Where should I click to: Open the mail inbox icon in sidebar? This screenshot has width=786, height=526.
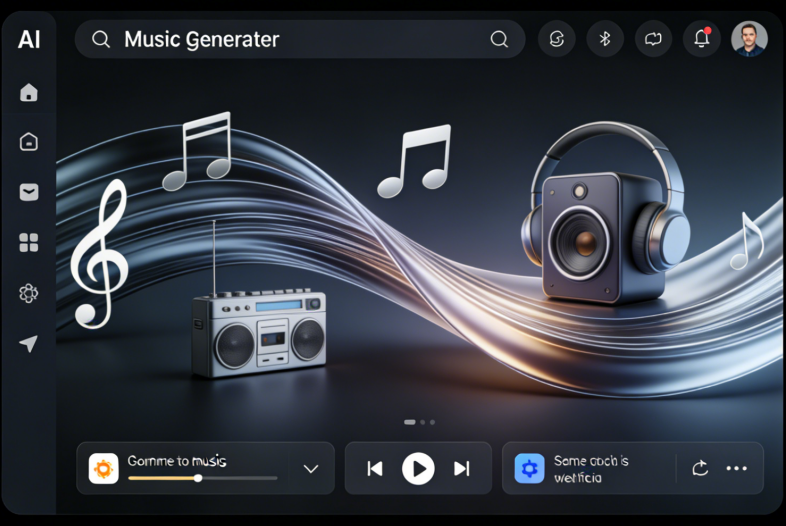(29, 192)
